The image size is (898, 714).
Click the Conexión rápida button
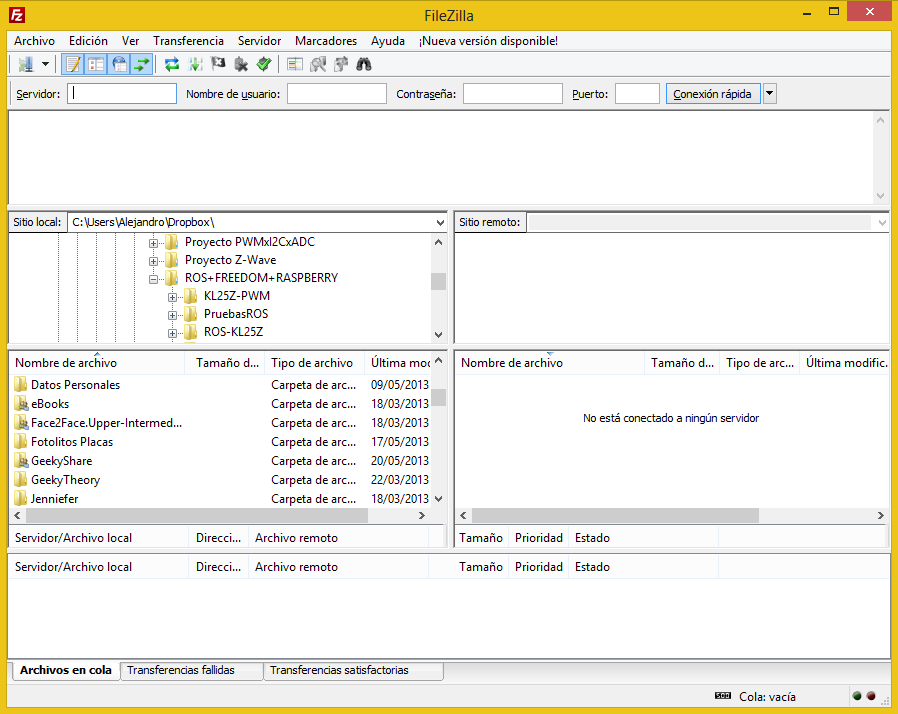[713, 94]
